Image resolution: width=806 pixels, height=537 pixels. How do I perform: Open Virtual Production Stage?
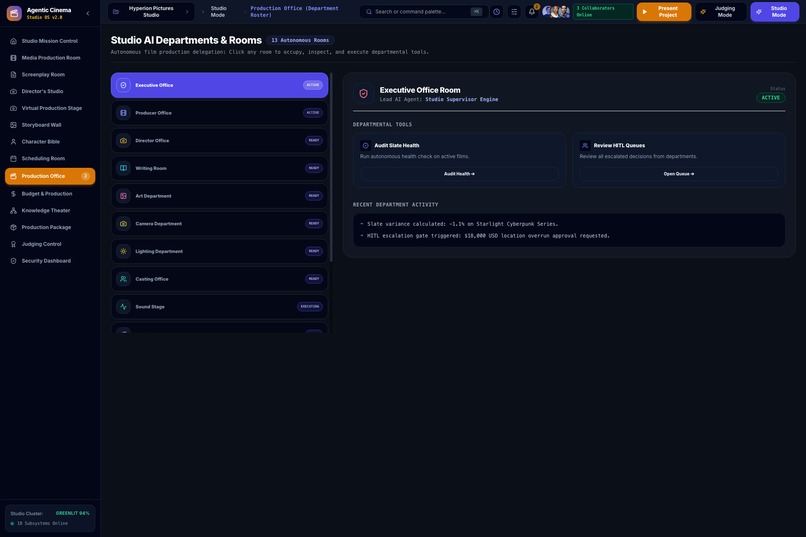50,108
